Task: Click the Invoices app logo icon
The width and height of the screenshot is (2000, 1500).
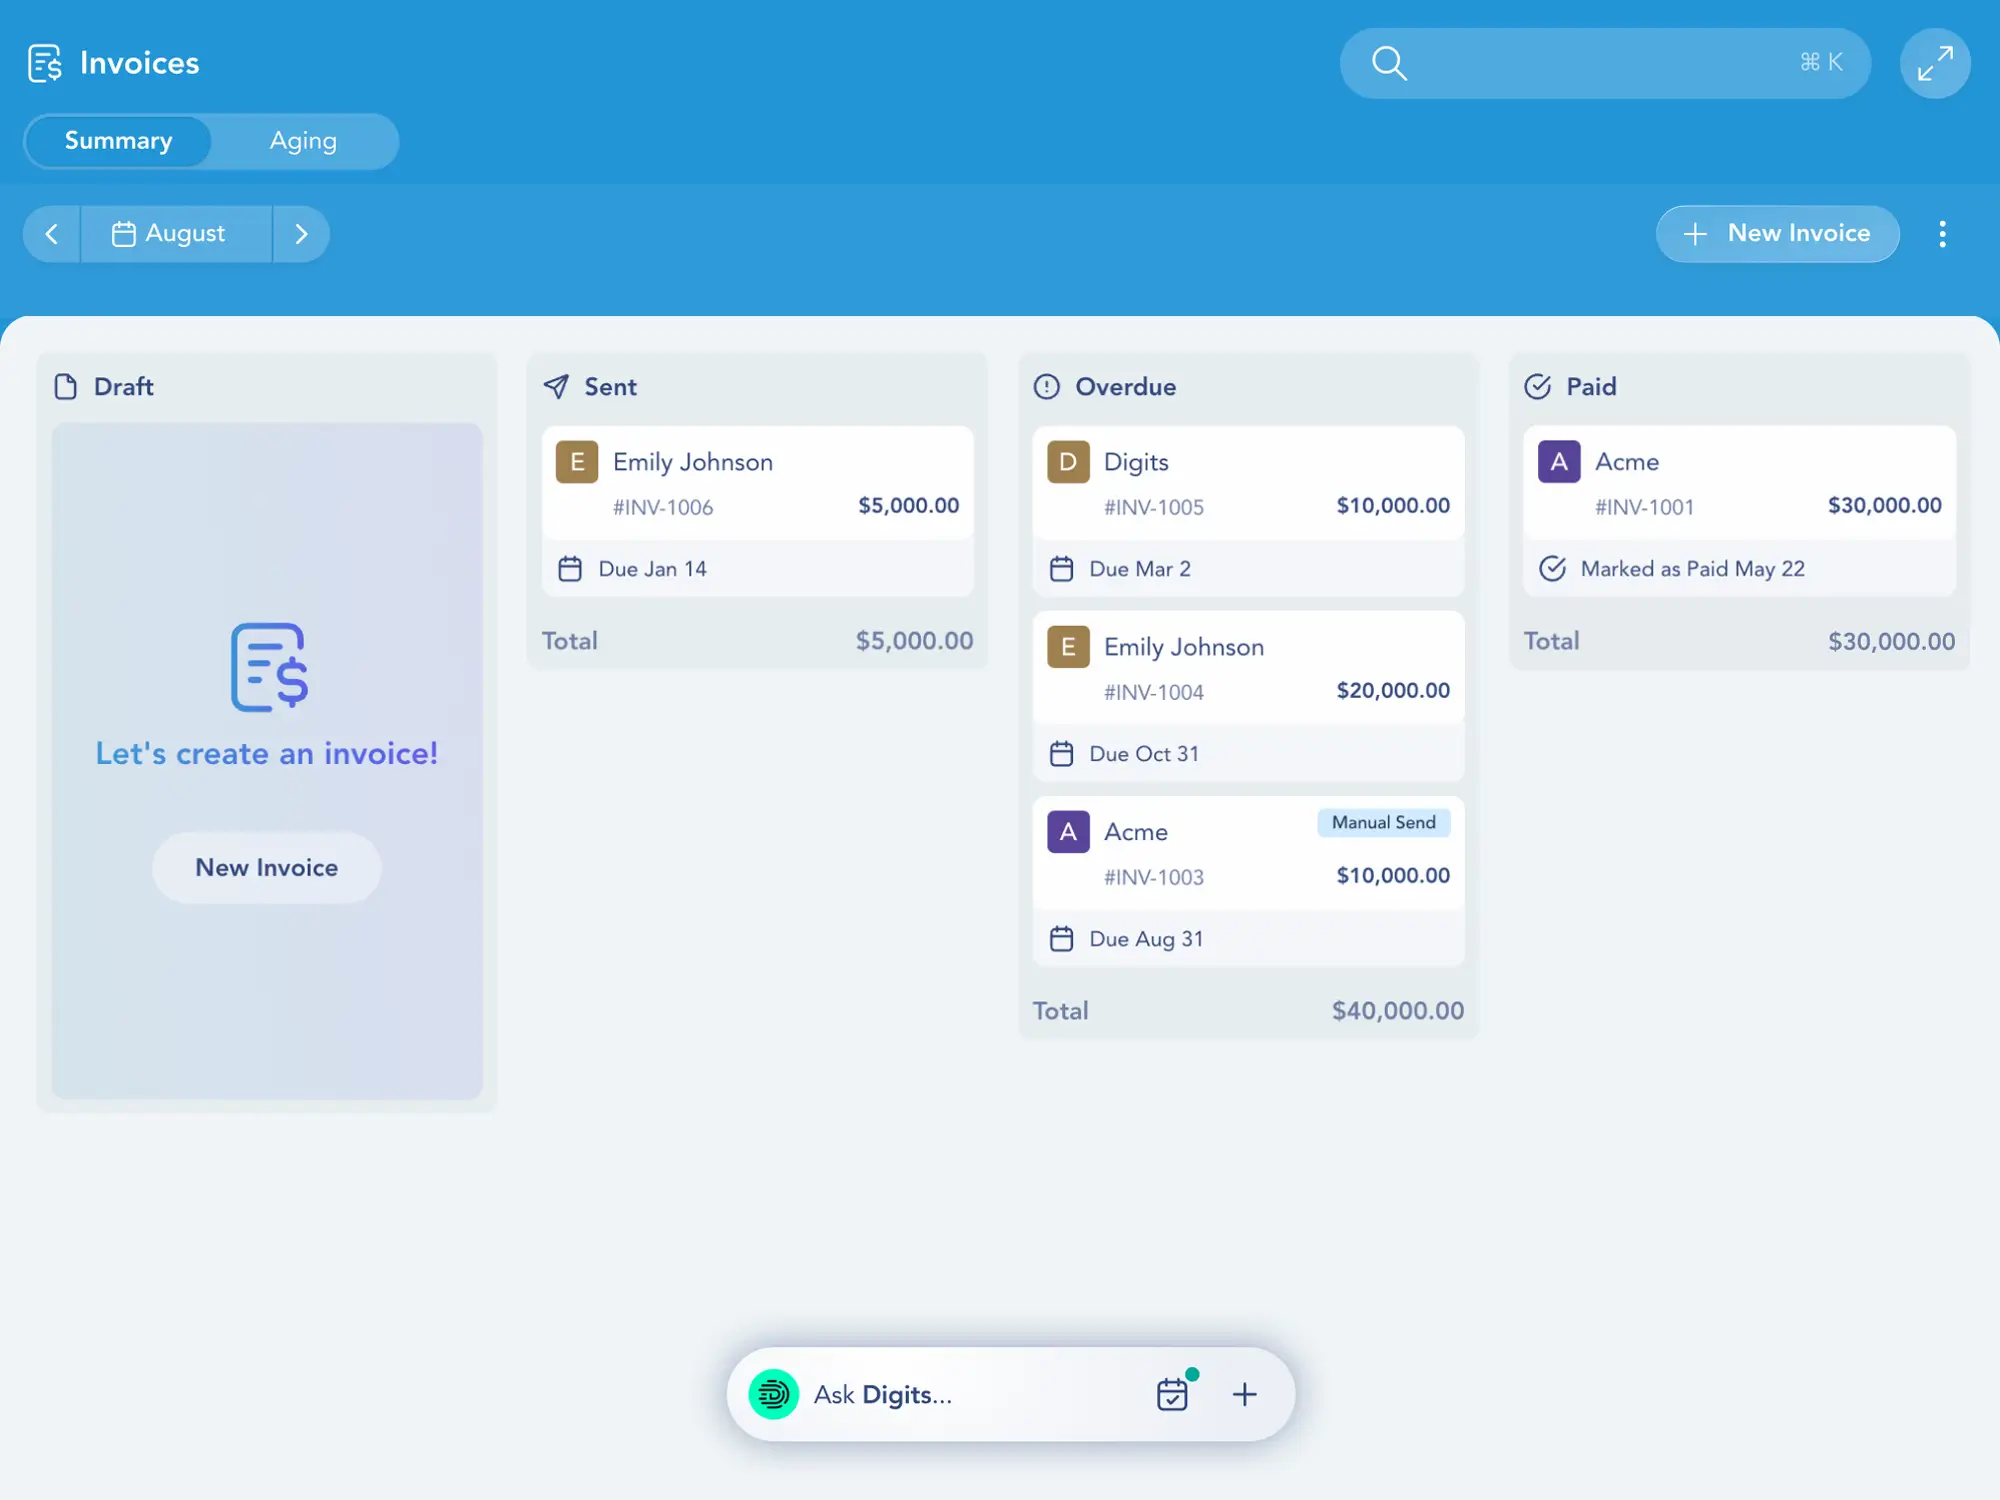Action: click(x=45, y=62)
